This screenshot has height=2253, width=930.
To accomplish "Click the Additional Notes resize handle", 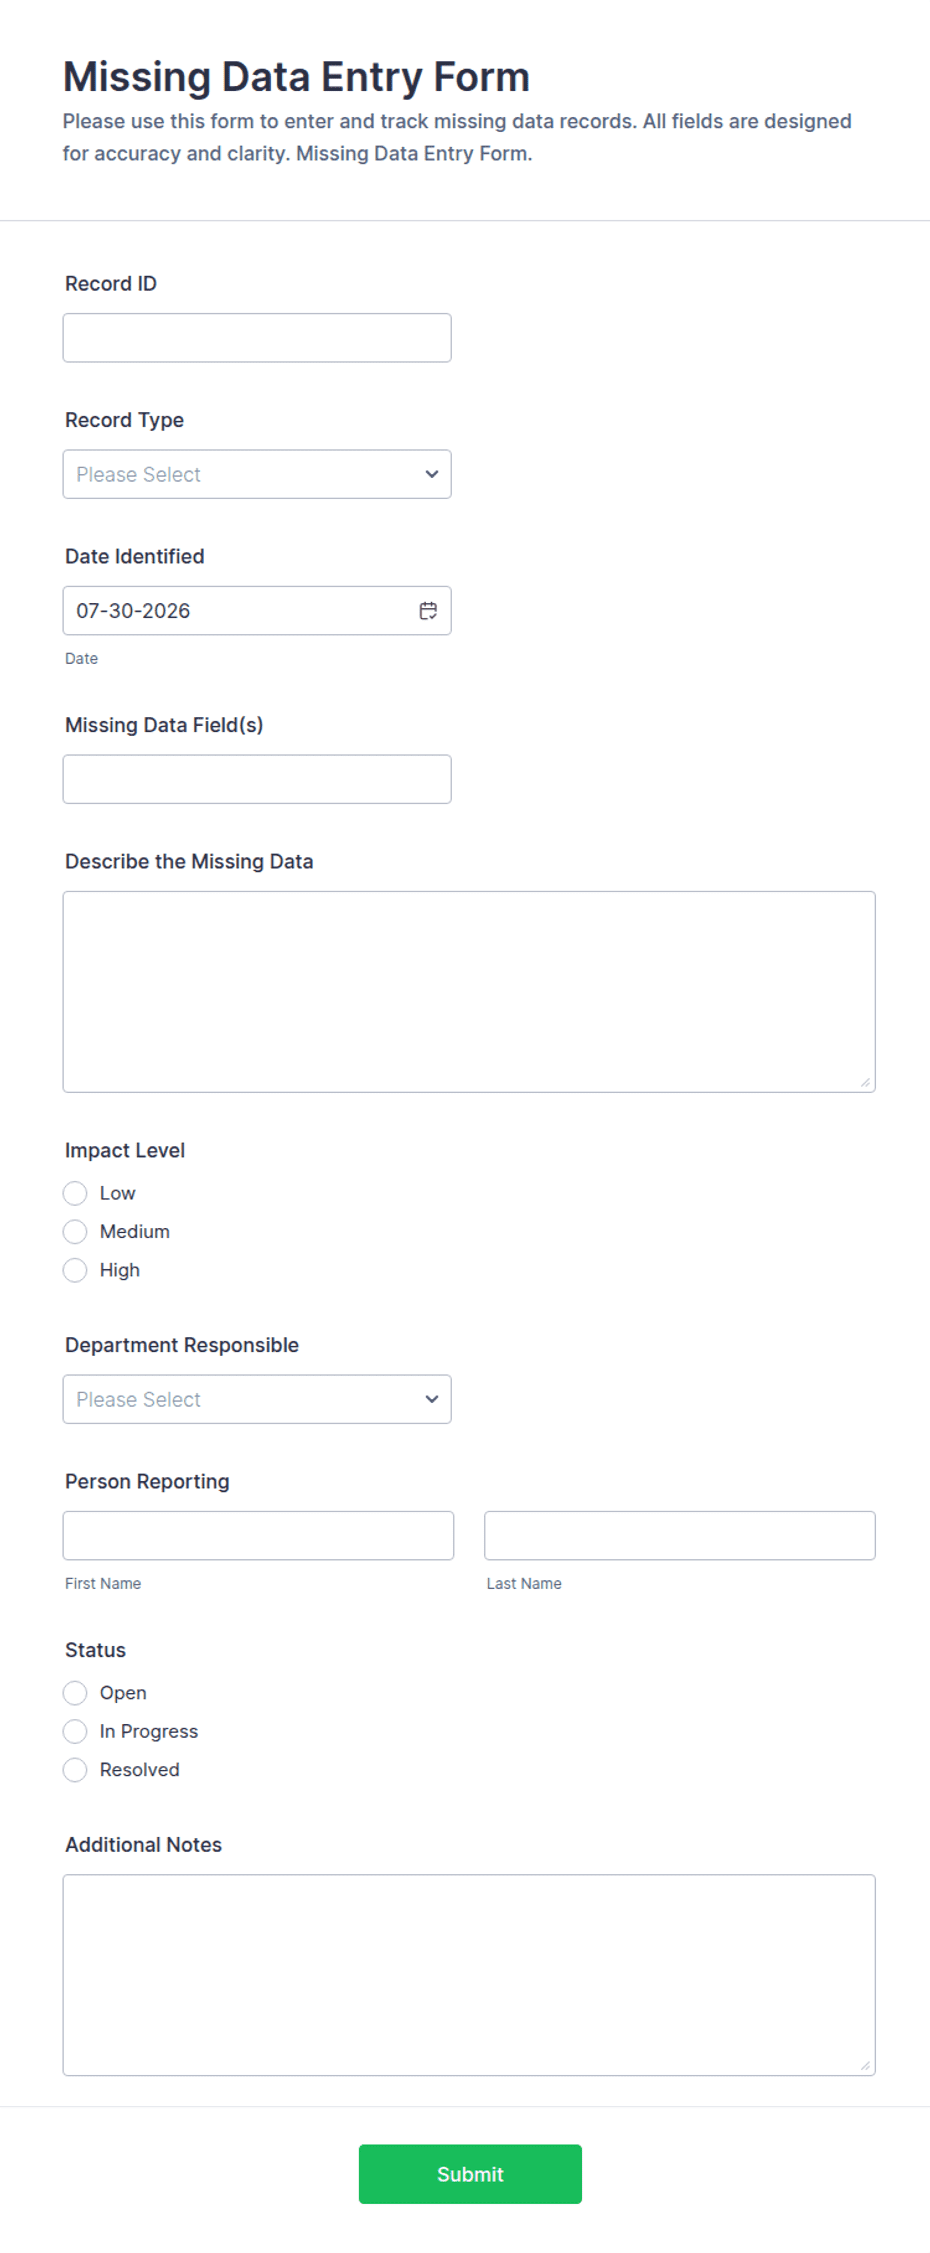I will pyautogui.click(x=865, y=2065).
